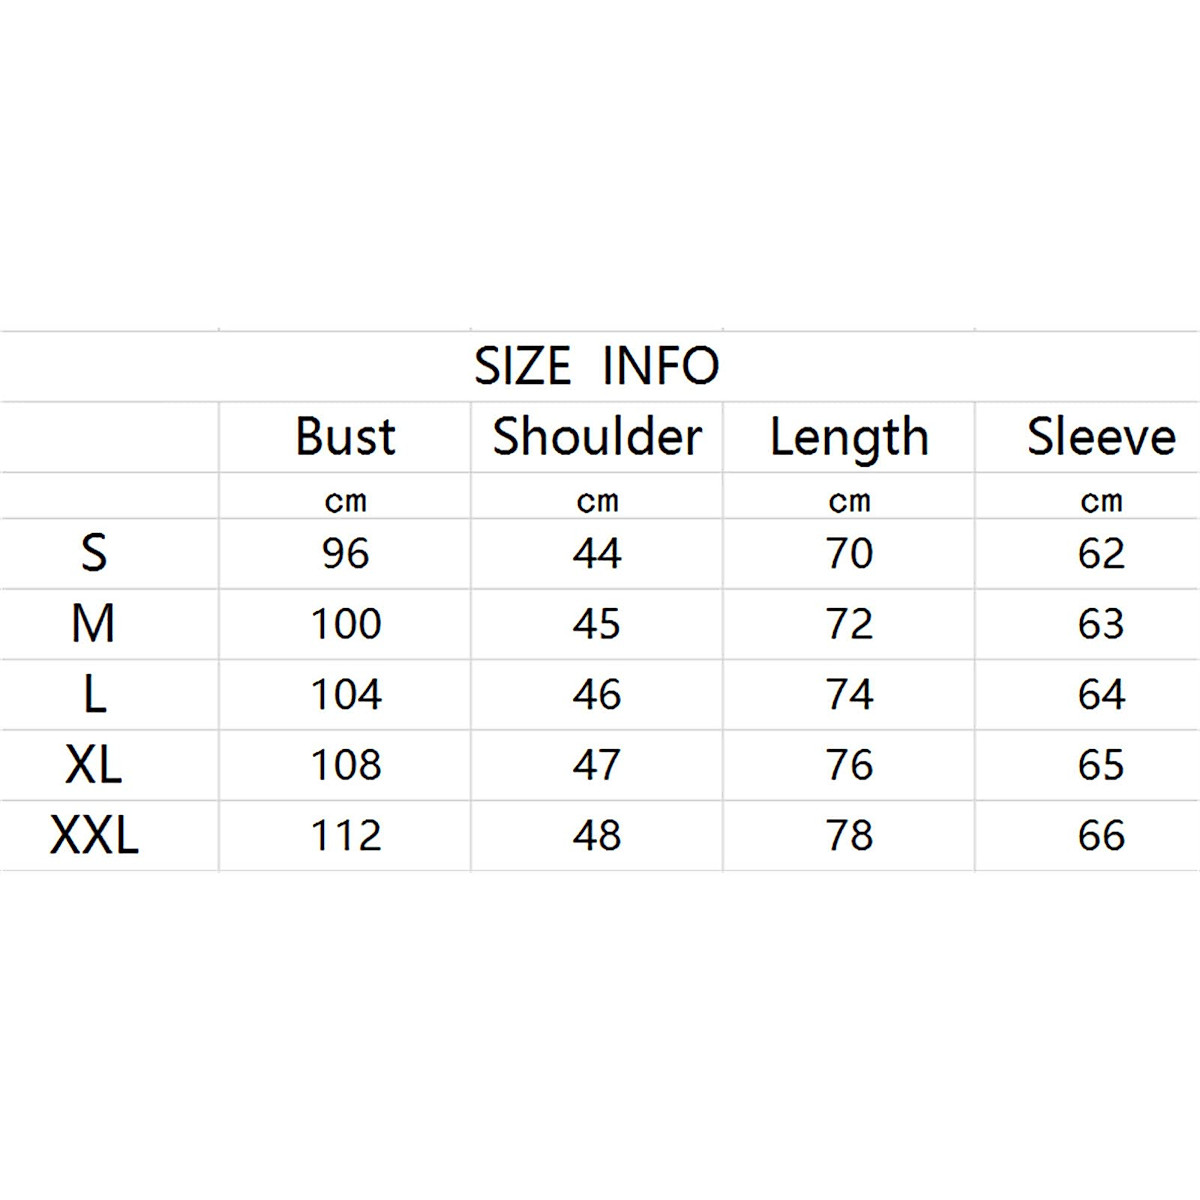
Task: Click the SIZE INFO title
Action: pyautogui.click(x=596, y=366)
